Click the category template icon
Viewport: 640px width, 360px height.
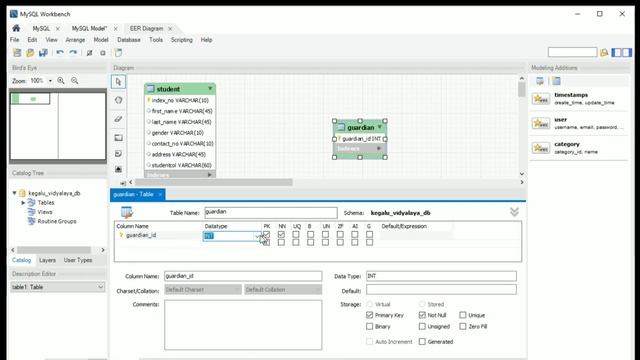click(x=541, y=148)
